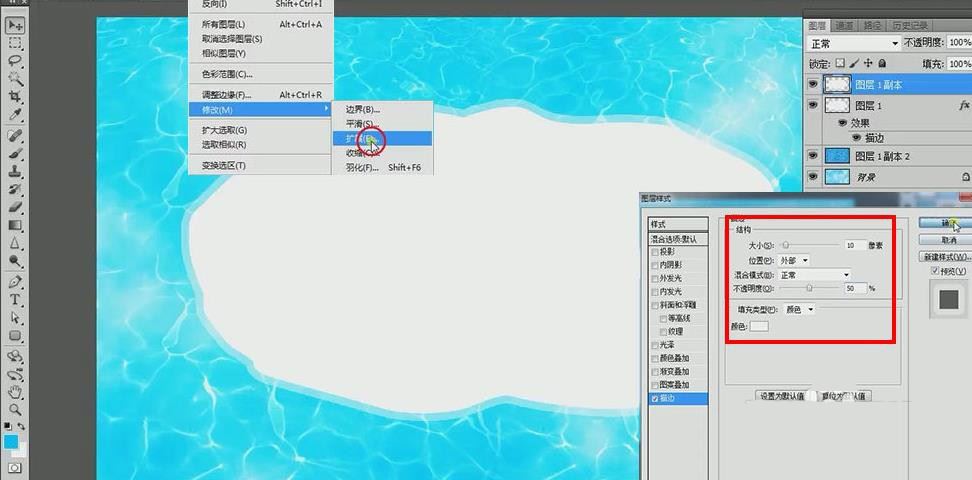Screen dimensions: 972x480
Task: Uncheck the 描边 stroke checkbox
Action: (655, 399)
